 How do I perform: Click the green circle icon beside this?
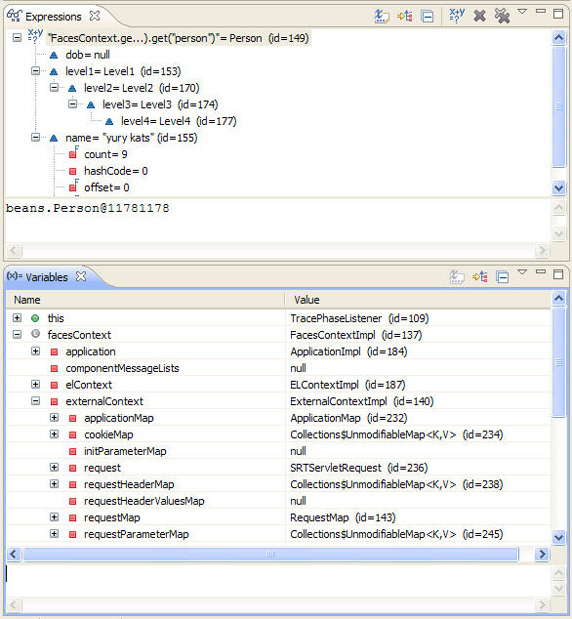pyautogui.click(x=35, y=318)
